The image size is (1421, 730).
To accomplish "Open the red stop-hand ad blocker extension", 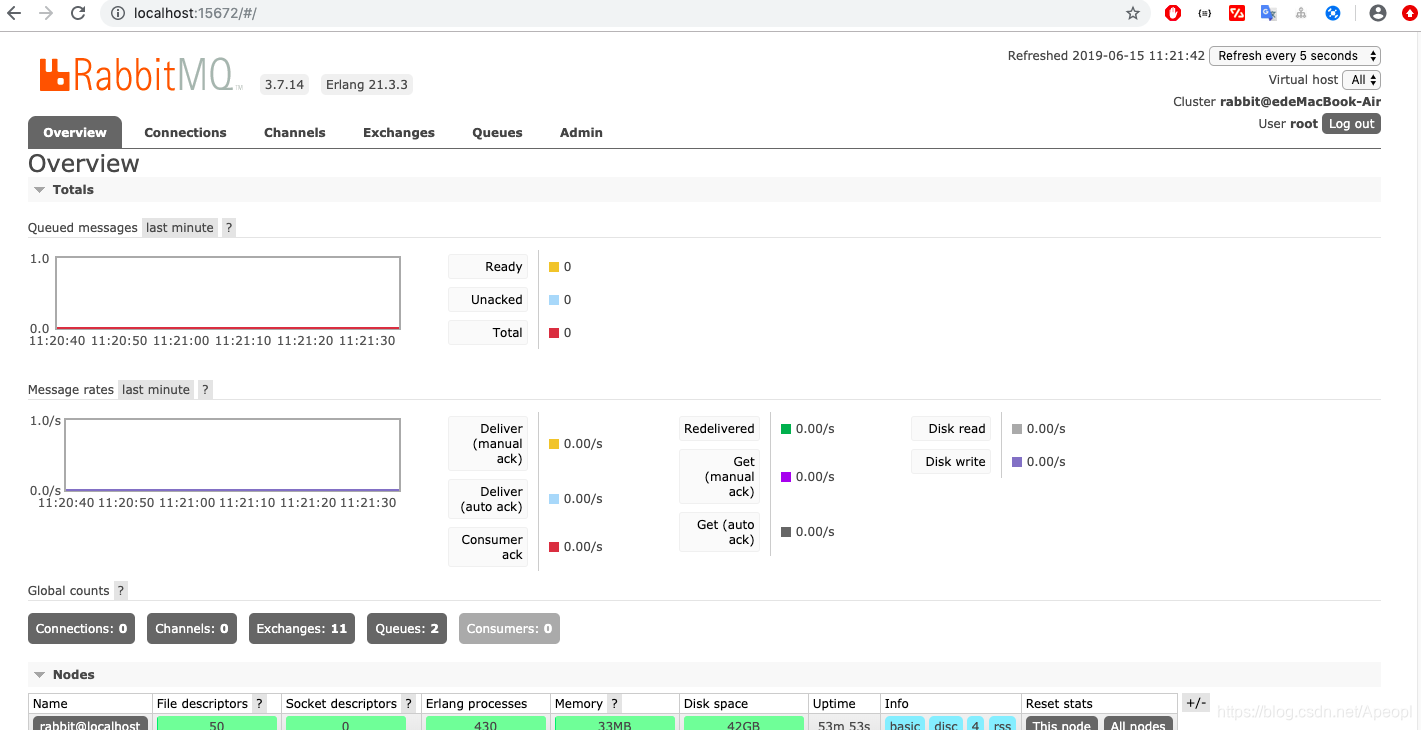I will click(1173, 13).
